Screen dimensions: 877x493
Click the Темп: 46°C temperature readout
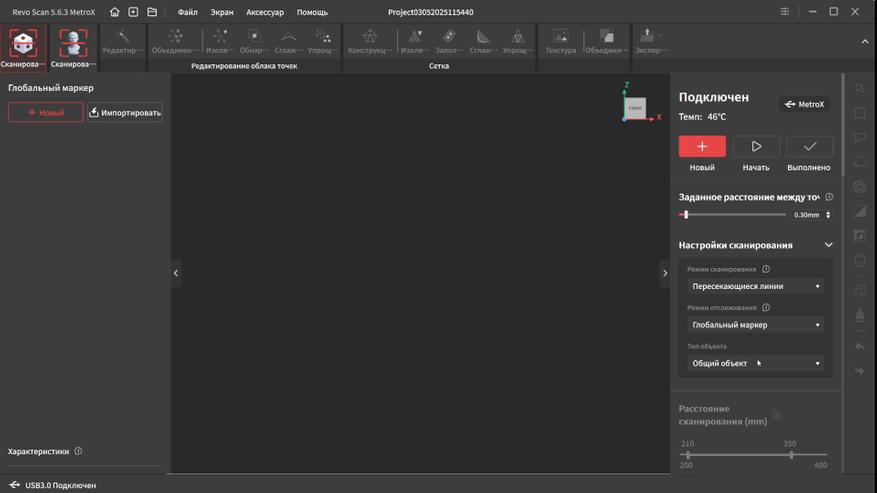point(702,117)
